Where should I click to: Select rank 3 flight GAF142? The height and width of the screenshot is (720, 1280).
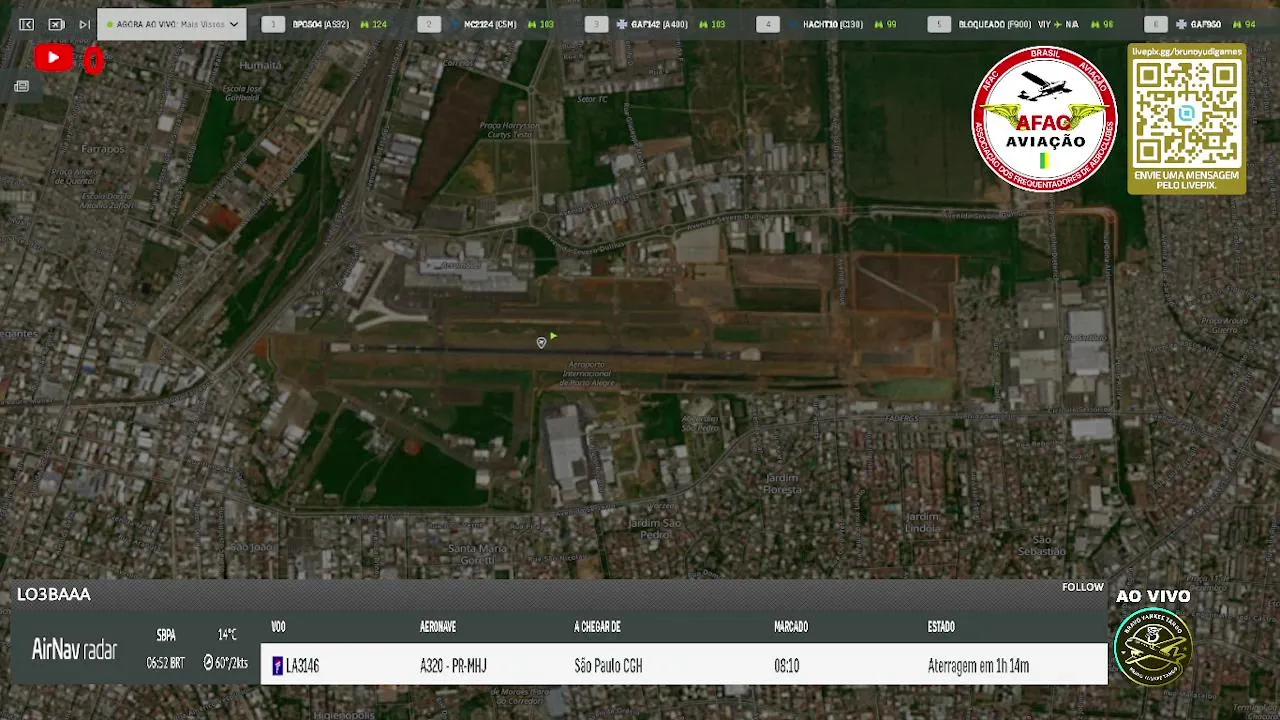(659, 24)
